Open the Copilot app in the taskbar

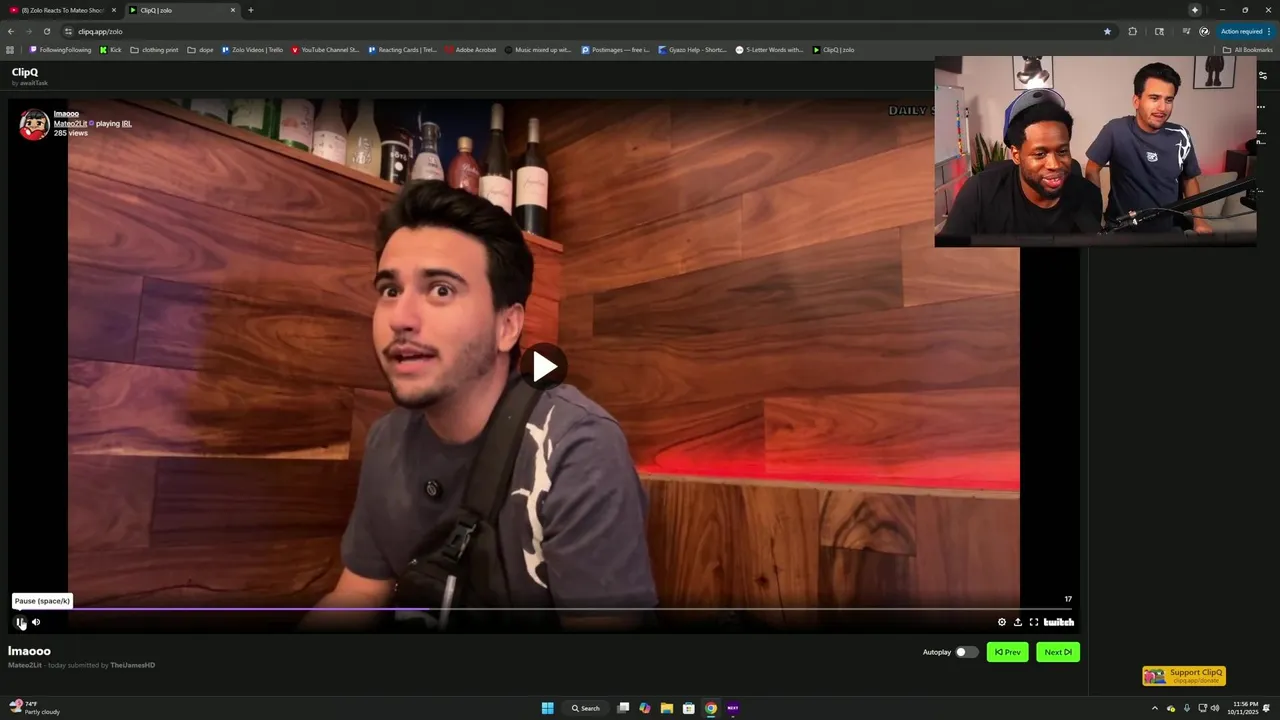[x=645, y=708]
